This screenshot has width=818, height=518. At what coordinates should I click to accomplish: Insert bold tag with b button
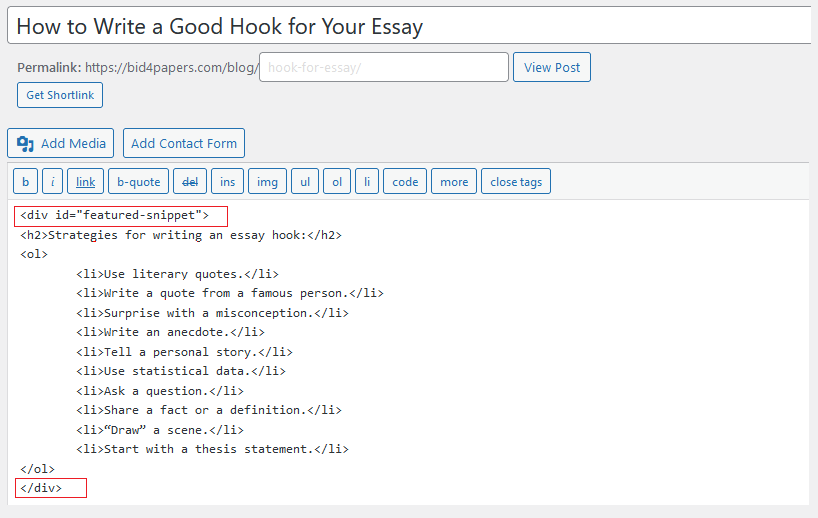[25, 182]
